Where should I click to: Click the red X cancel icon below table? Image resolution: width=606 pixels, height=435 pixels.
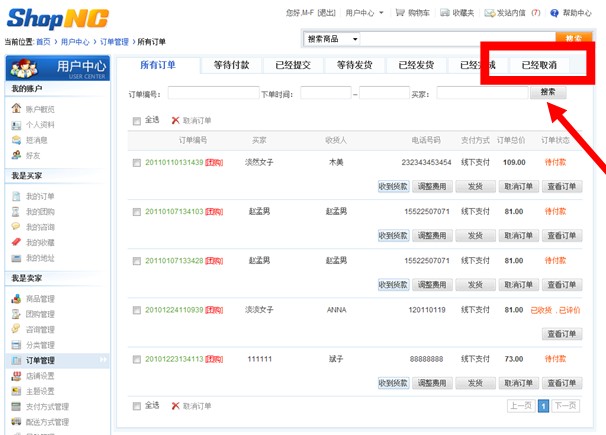(x=175, y=406)
